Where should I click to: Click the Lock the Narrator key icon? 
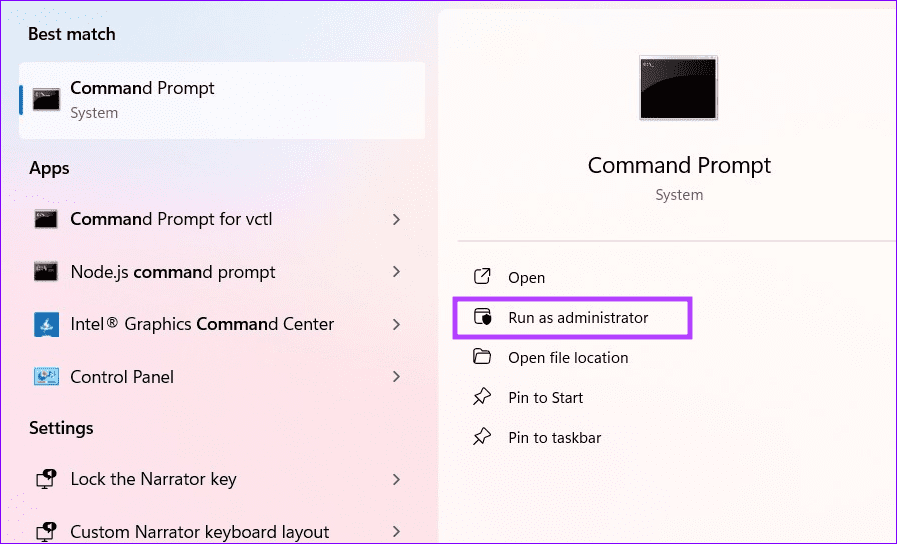pyautogui.click(x=46, y=479)
